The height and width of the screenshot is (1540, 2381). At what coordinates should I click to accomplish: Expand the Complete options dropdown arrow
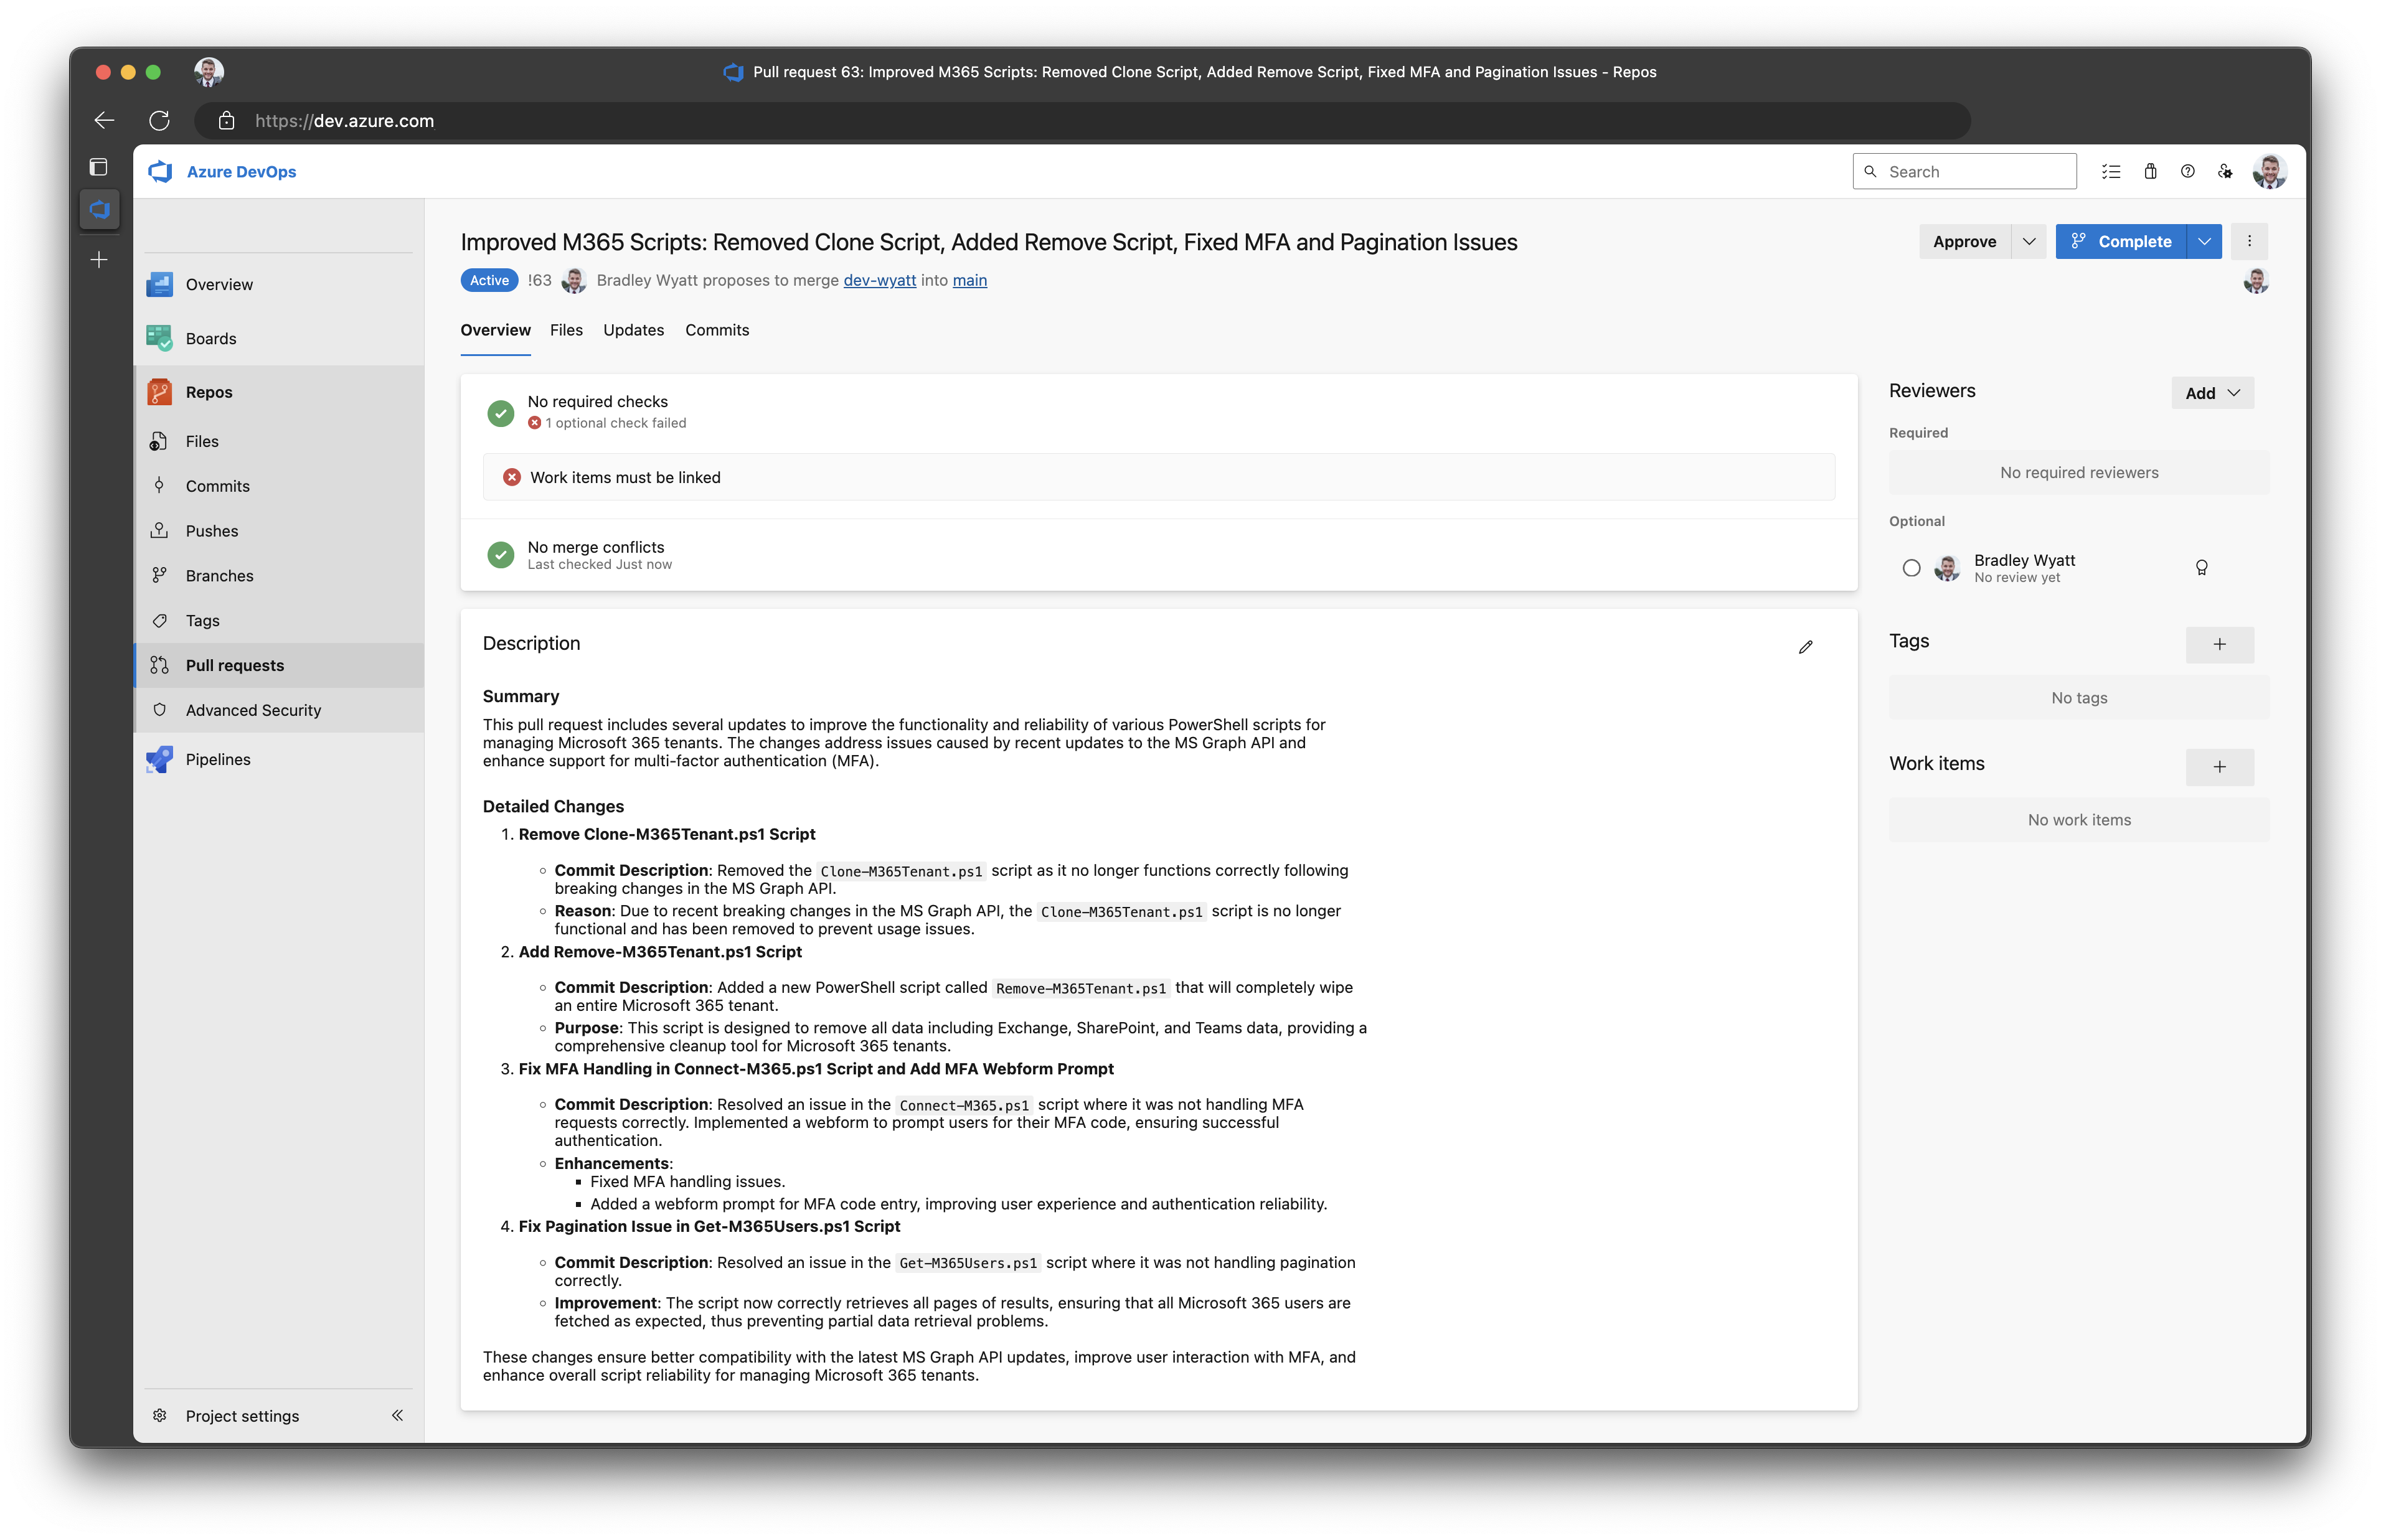(2204, 241)
